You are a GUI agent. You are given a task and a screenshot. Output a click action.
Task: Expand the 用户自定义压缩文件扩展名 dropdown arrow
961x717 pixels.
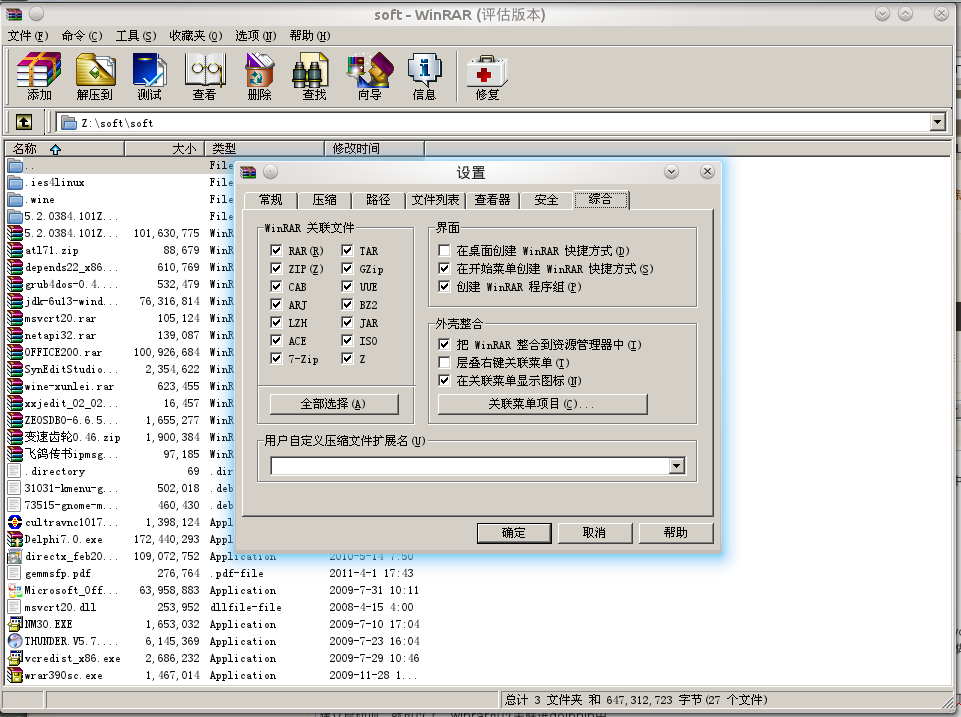coord(676,466)
